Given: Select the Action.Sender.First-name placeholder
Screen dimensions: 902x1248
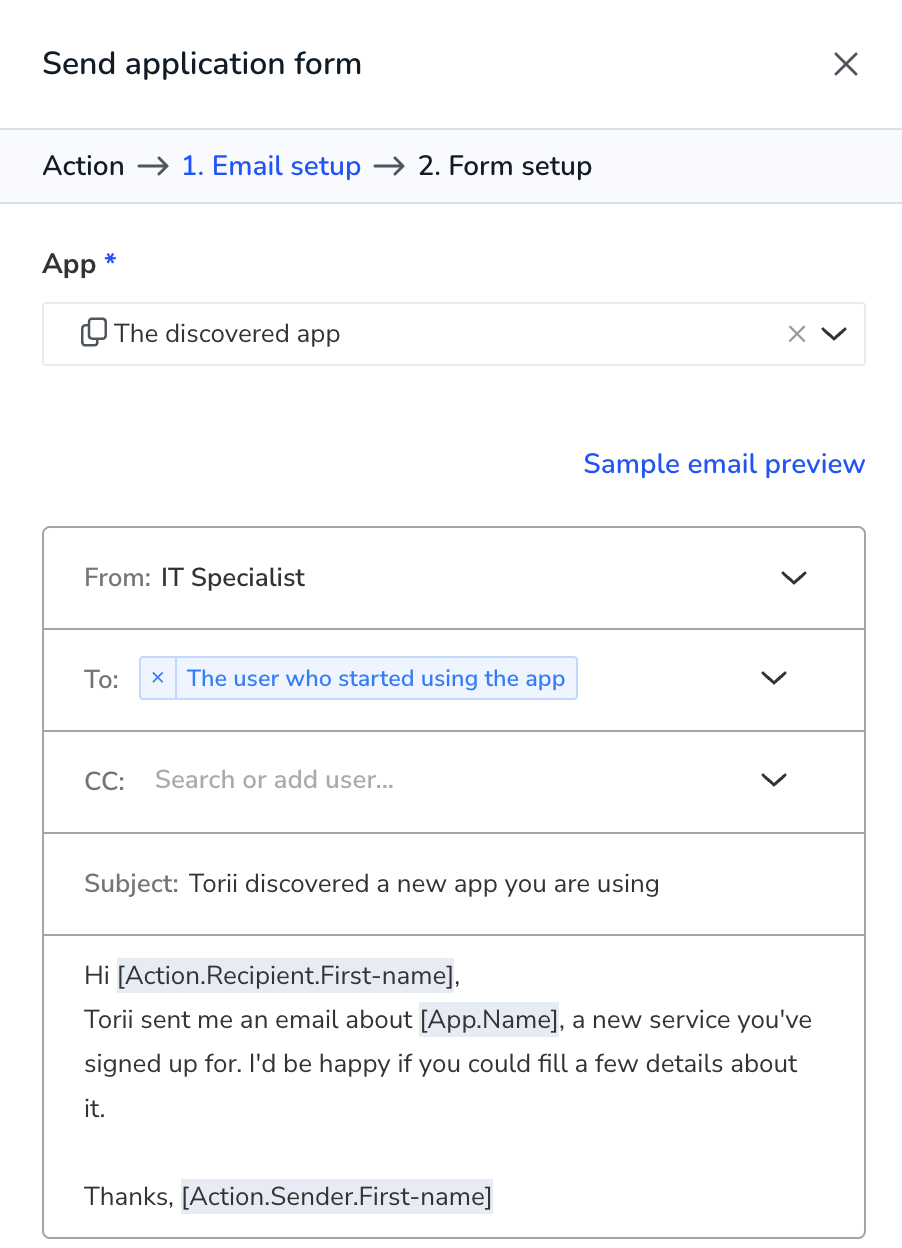Looking at the screenshot, I should coord(337,1196).
